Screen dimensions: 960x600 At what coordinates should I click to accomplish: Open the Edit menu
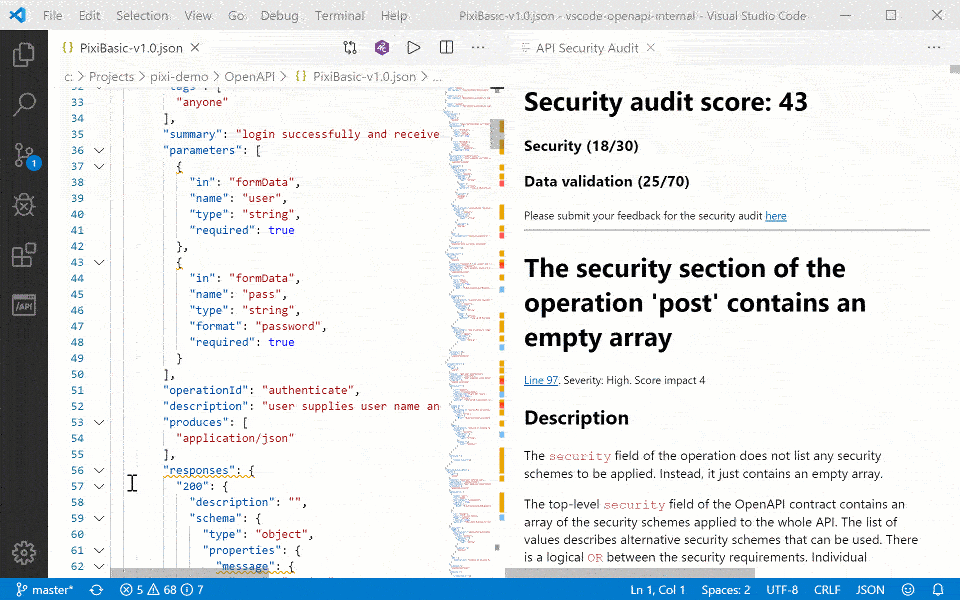(x=89, y=15)
